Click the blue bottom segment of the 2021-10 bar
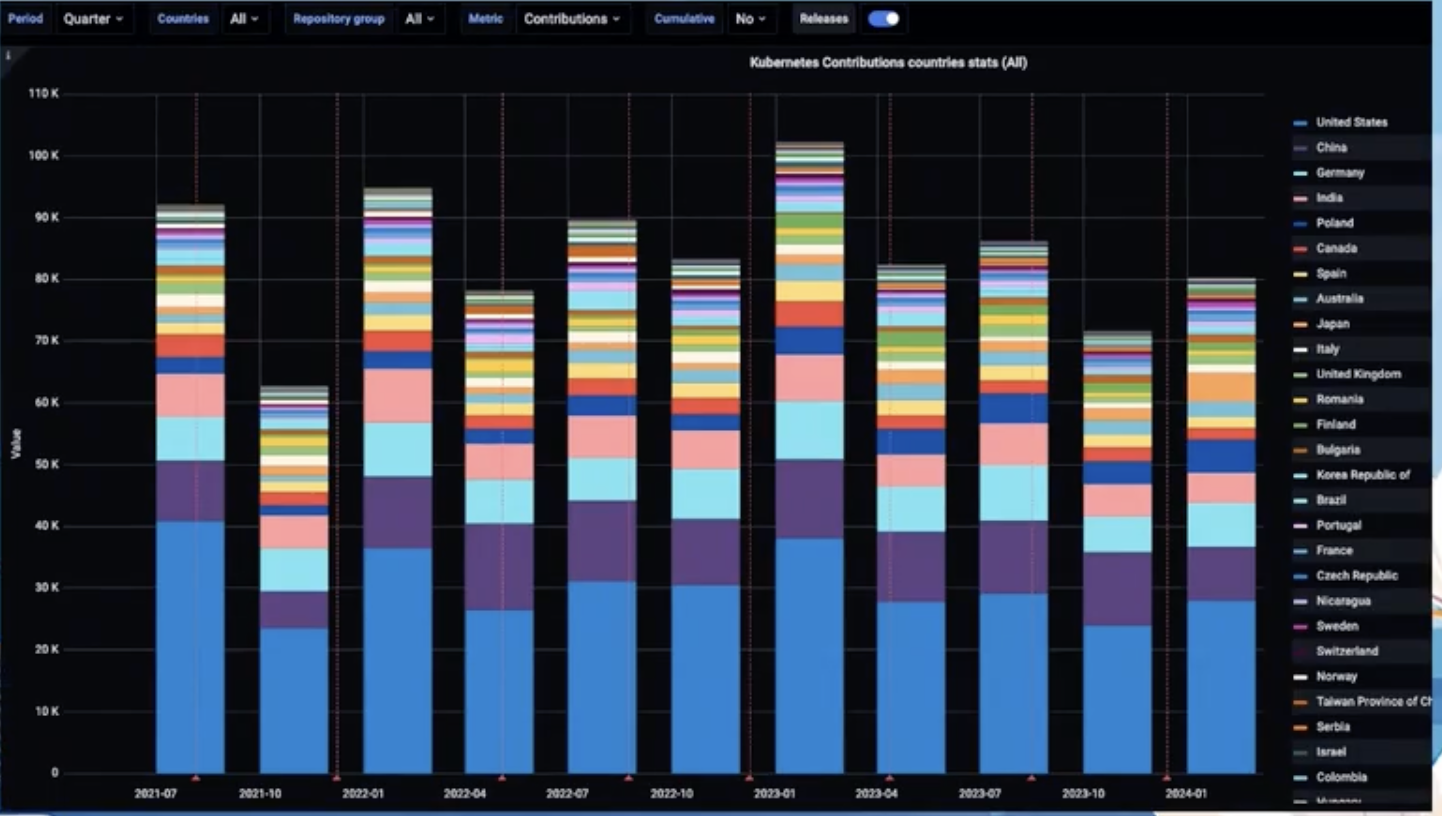 click(294, 700)
